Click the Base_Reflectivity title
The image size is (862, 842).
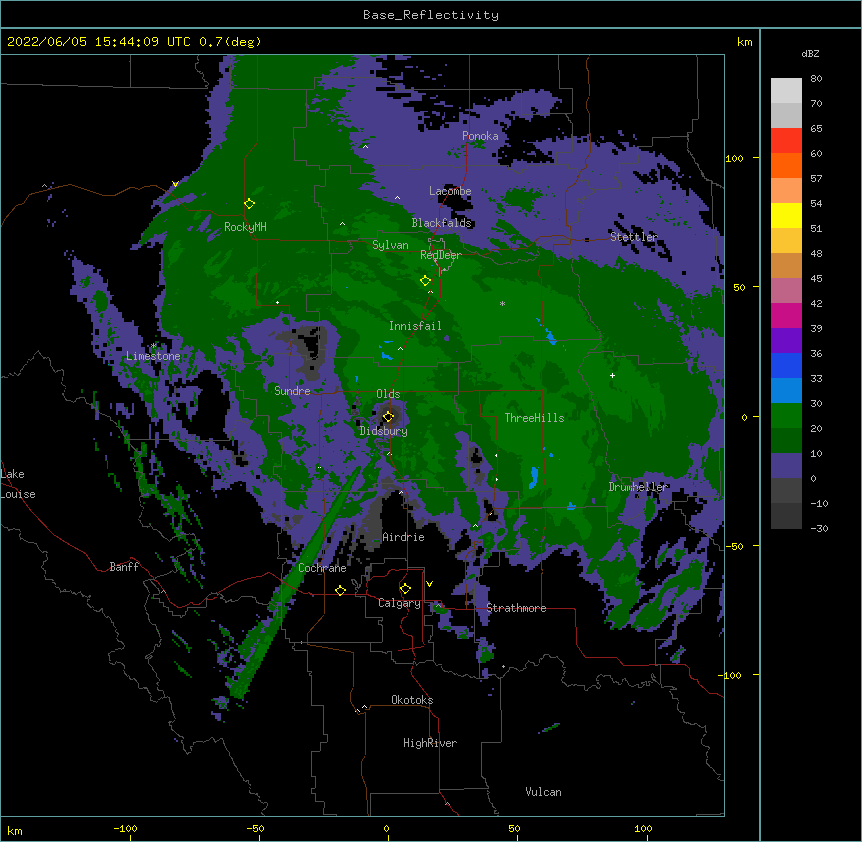pos(431,15)
